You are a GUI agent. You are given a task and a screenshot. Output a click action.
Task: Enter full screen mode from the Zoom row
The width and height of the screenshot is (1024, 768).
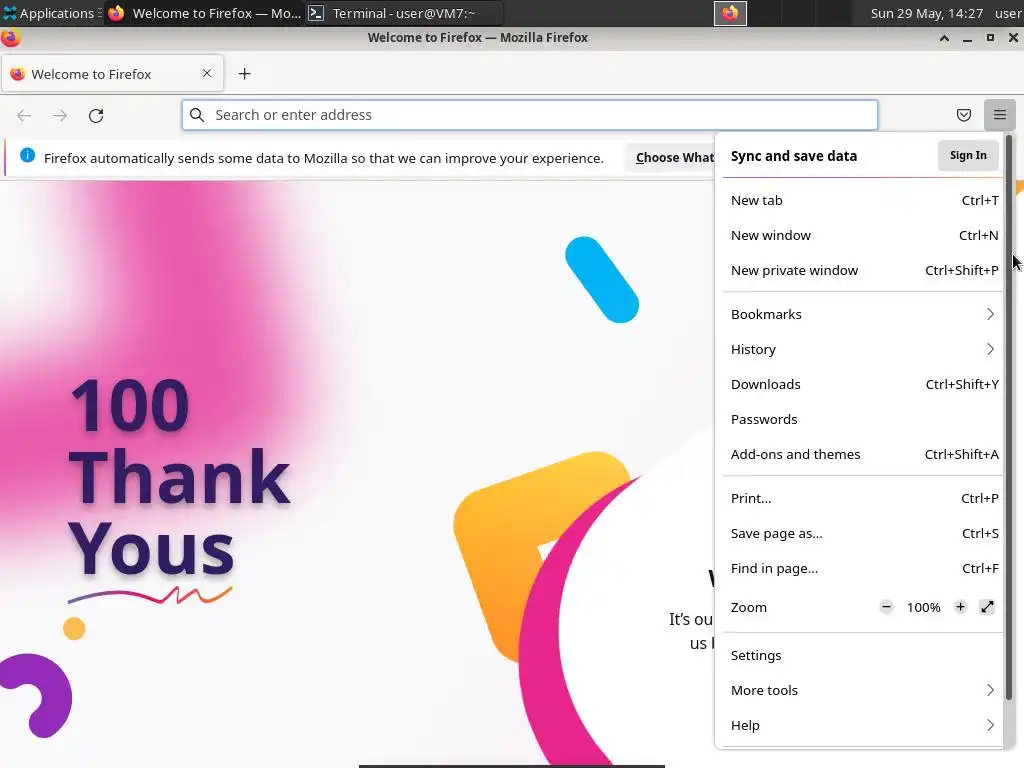(x=987, y=607)
